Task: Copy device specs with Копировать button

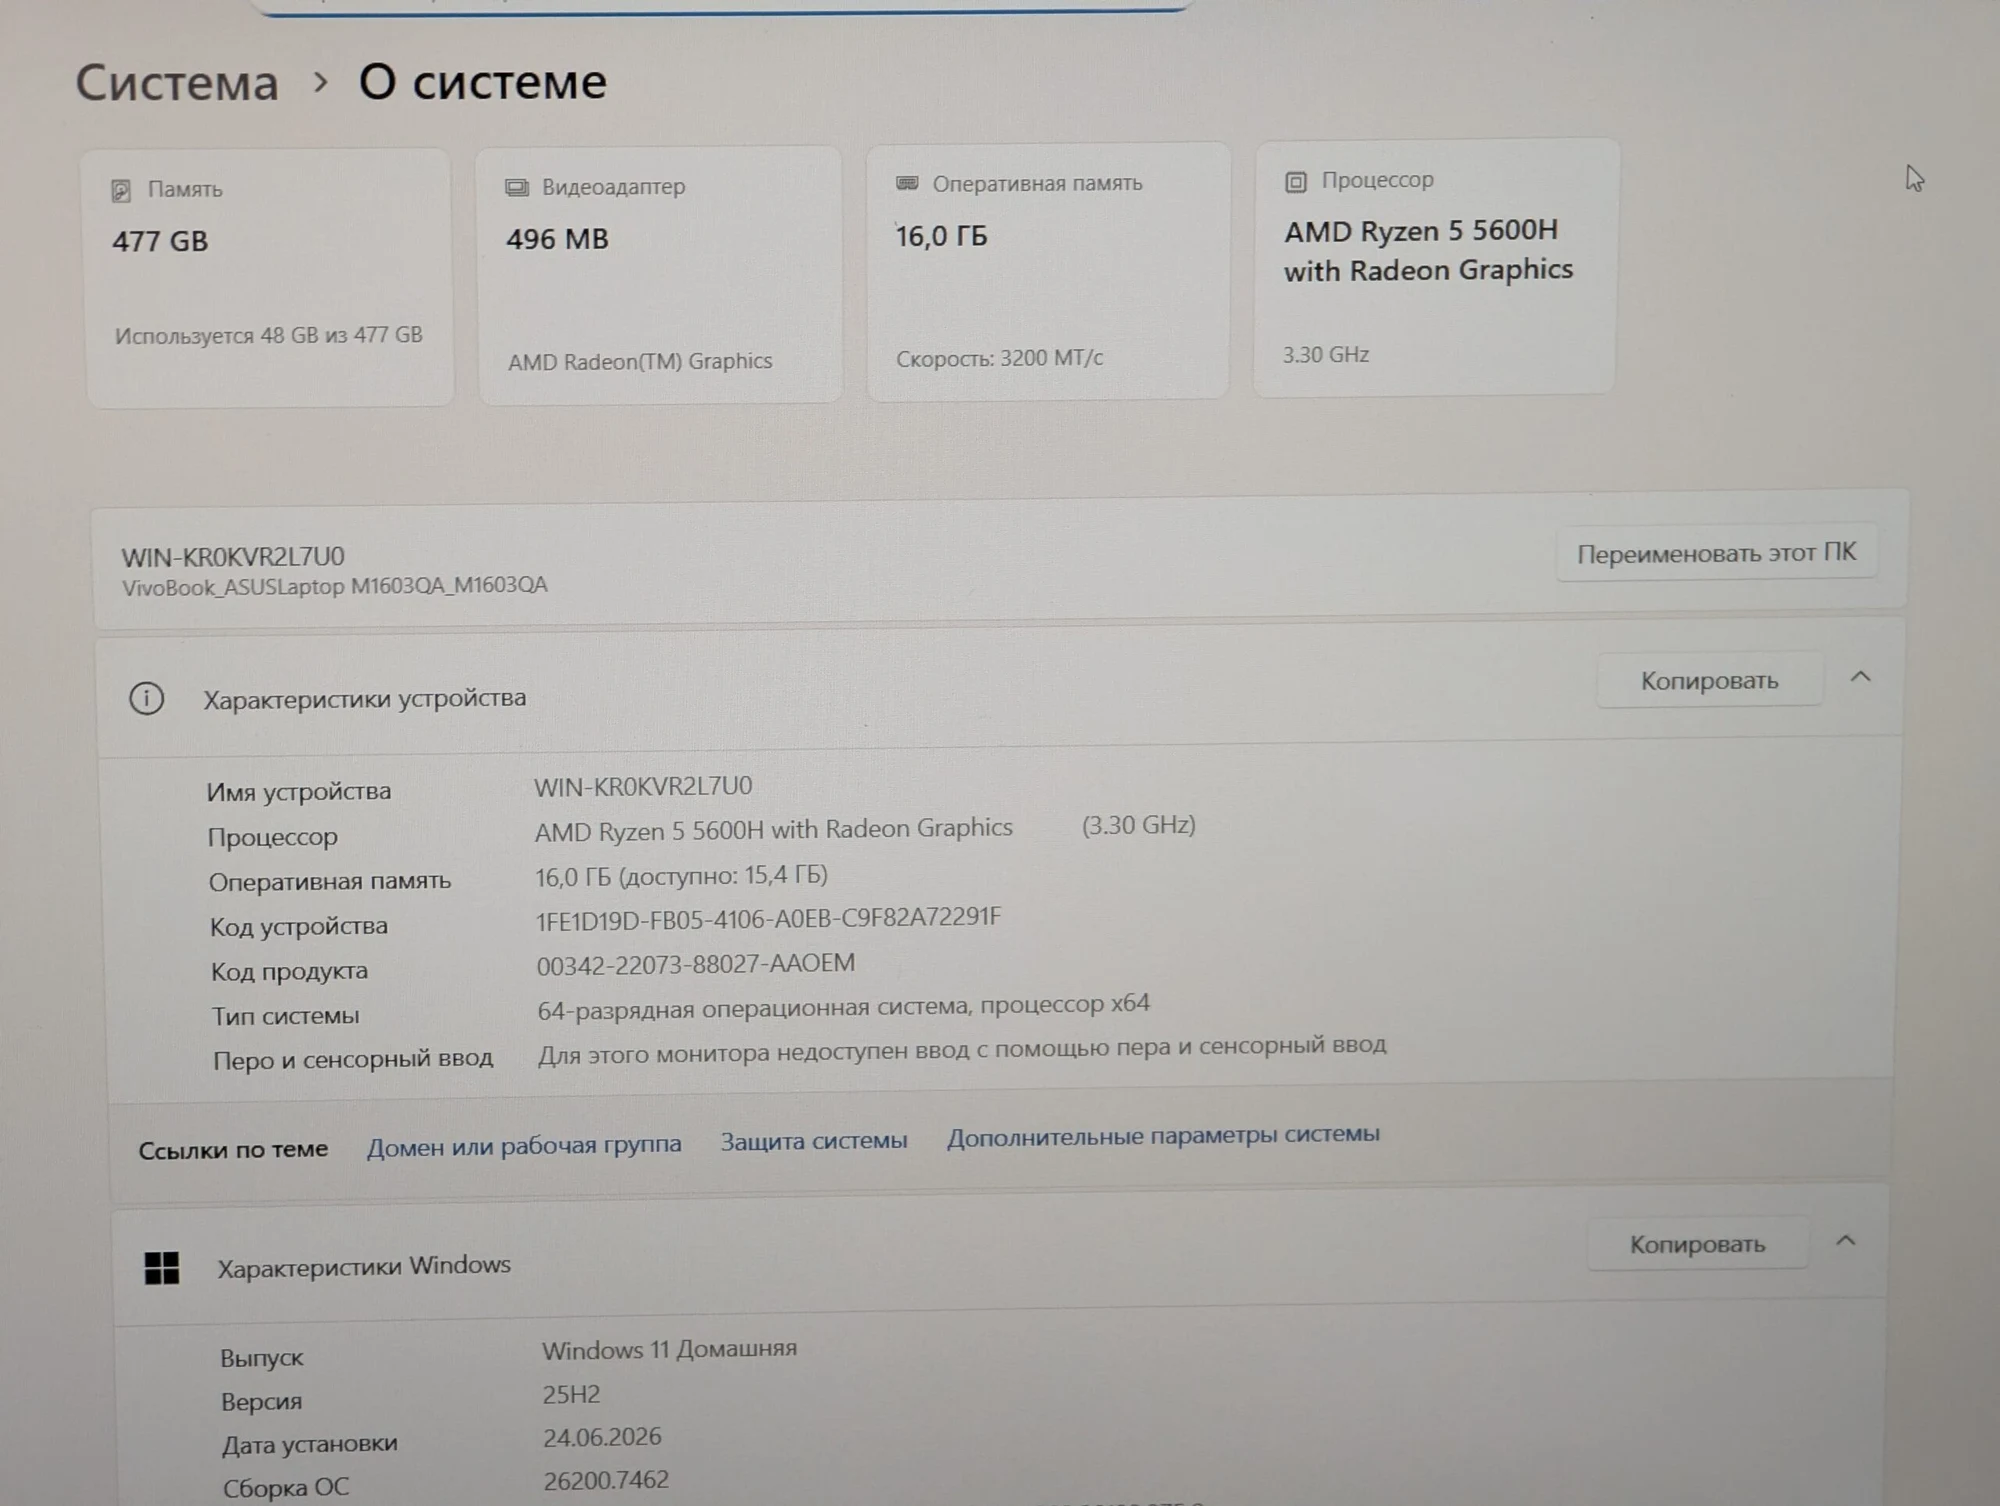Action: [1709, 681]
